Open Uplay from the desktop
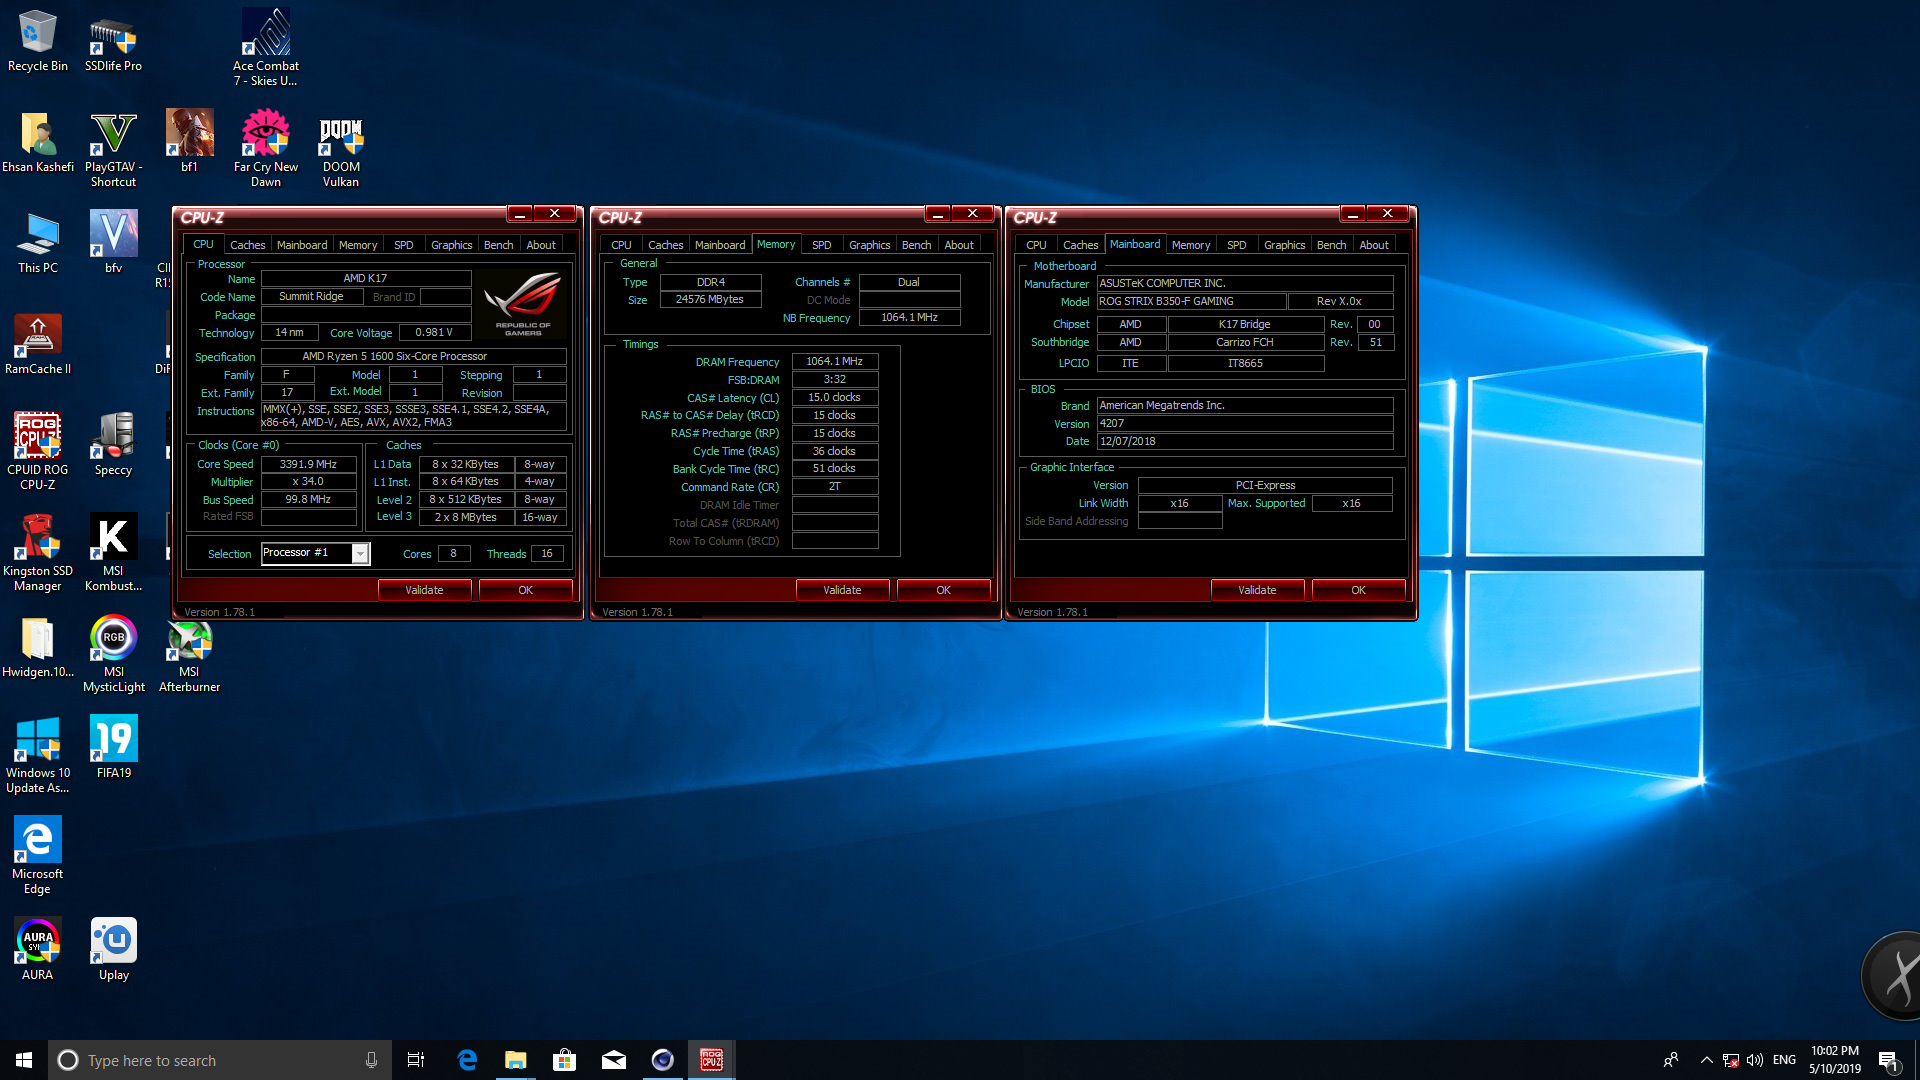 pyautogui.click(x=113, y=940)
